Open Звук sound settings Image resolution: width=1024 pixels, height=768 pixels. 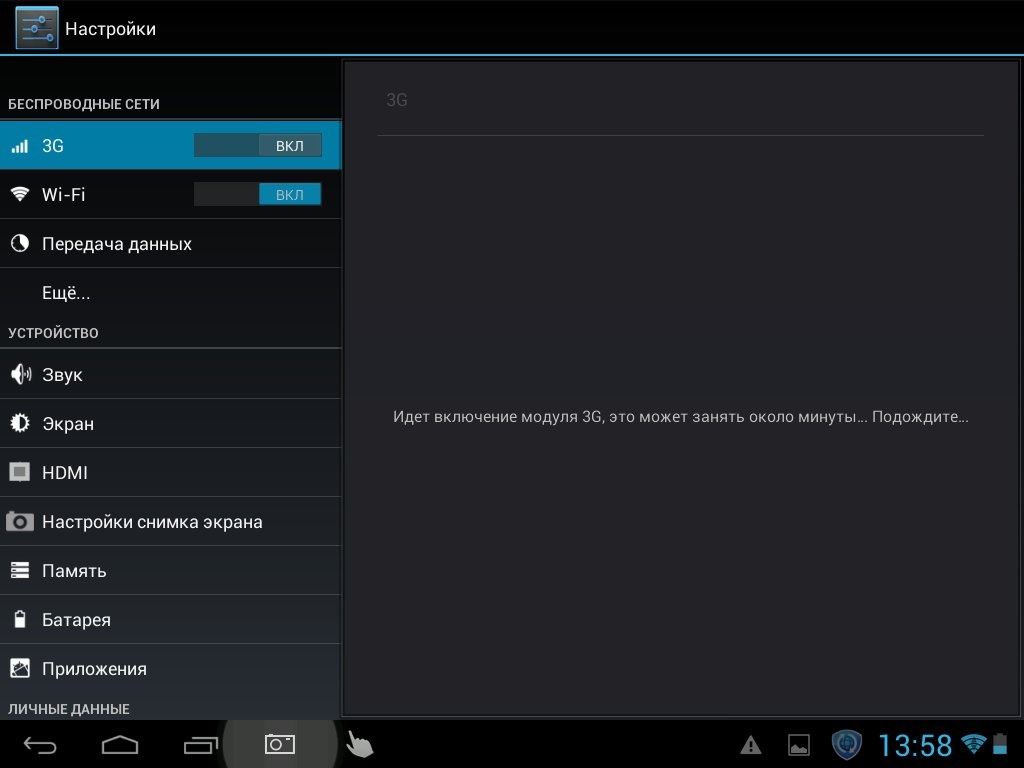point(62,375)
